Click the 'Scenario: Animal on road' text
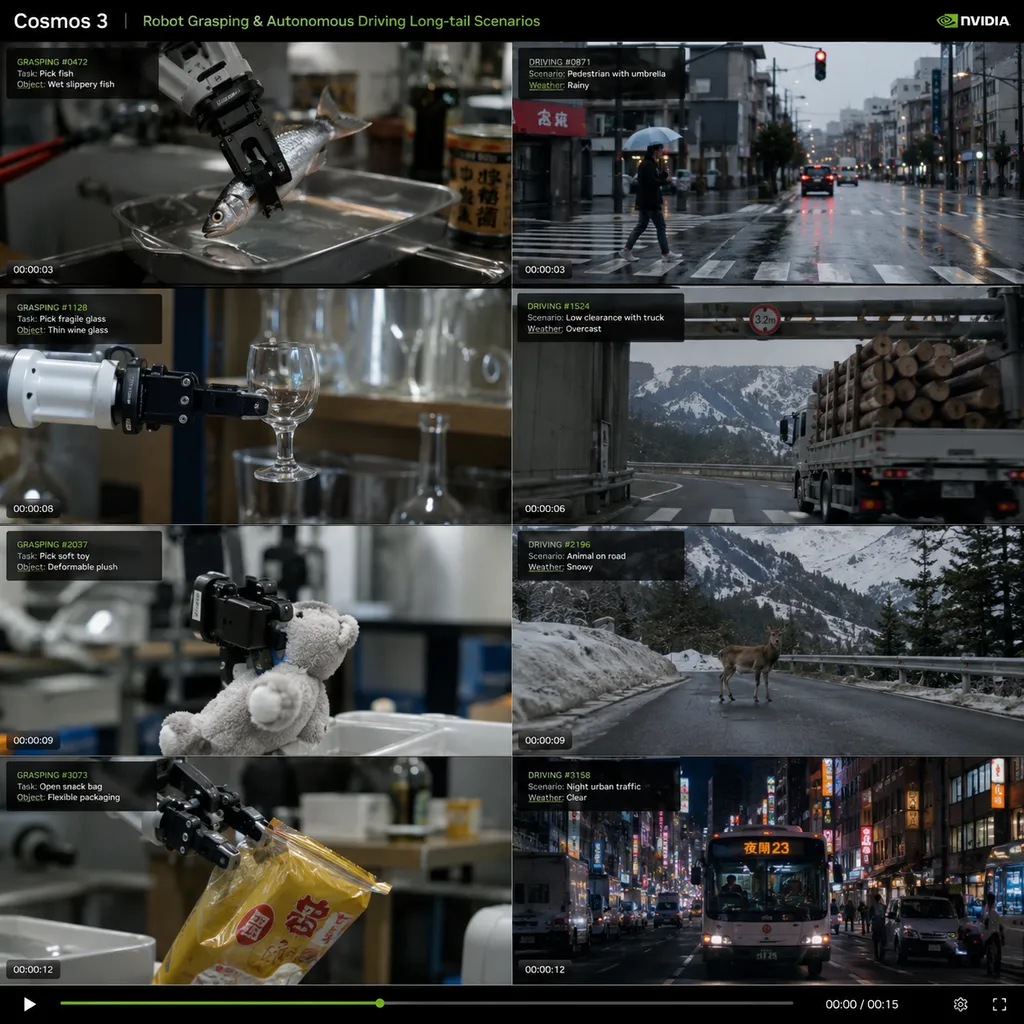Viewport: 1024px width, 1024px height. 577,556
